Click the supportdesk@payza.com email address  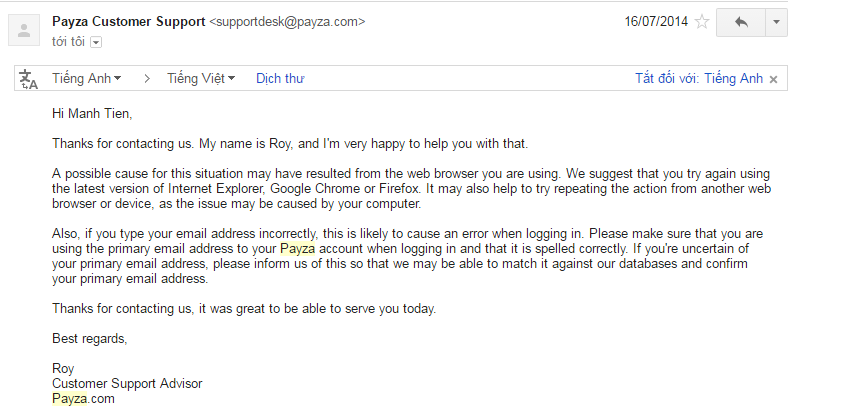[287, 21]
